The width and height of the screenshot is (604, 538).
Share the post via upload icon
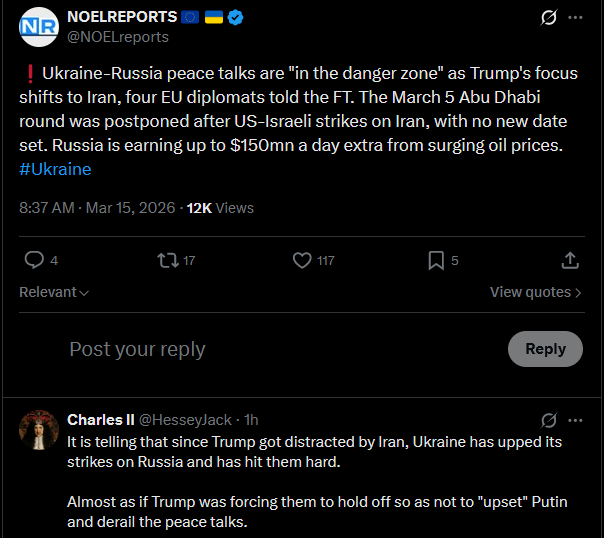pyautogui.click(x=570, y=260)
